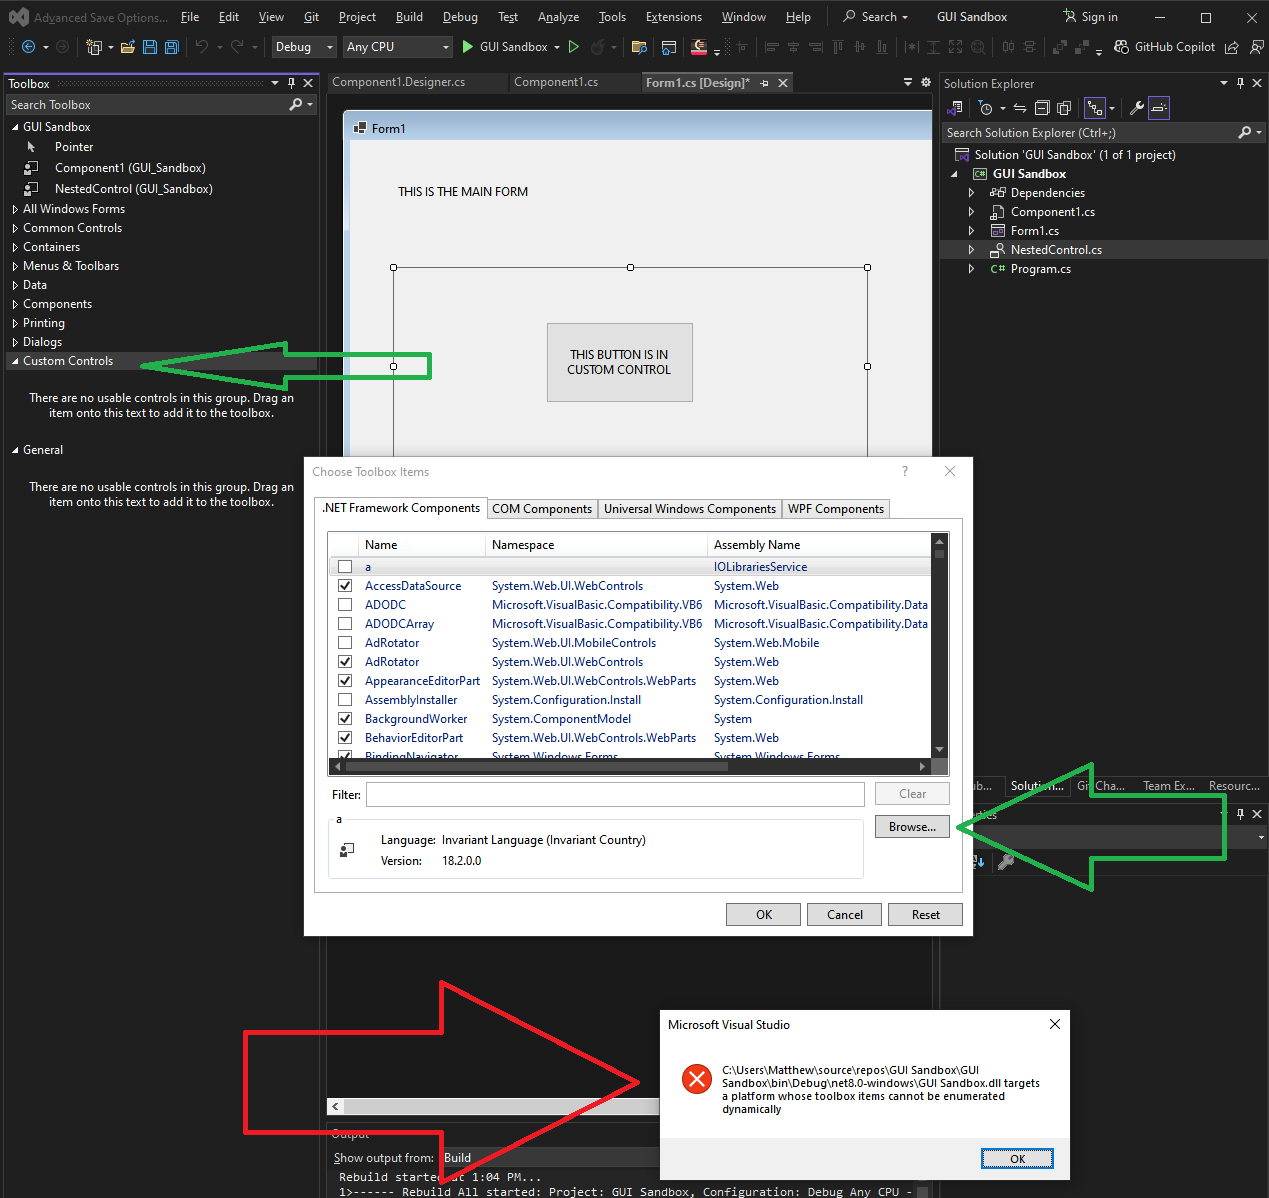The image size is (1269, 1198).
Task: Click the Align Lefts layout icon
Action: (x=771, y=47)
